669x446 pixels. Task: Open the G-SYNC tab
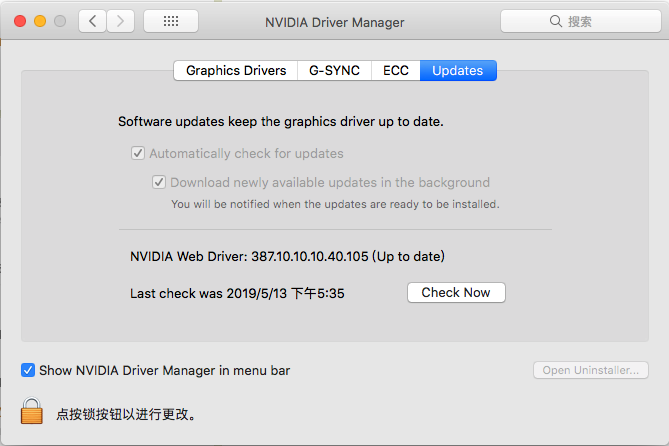point(334,70)
